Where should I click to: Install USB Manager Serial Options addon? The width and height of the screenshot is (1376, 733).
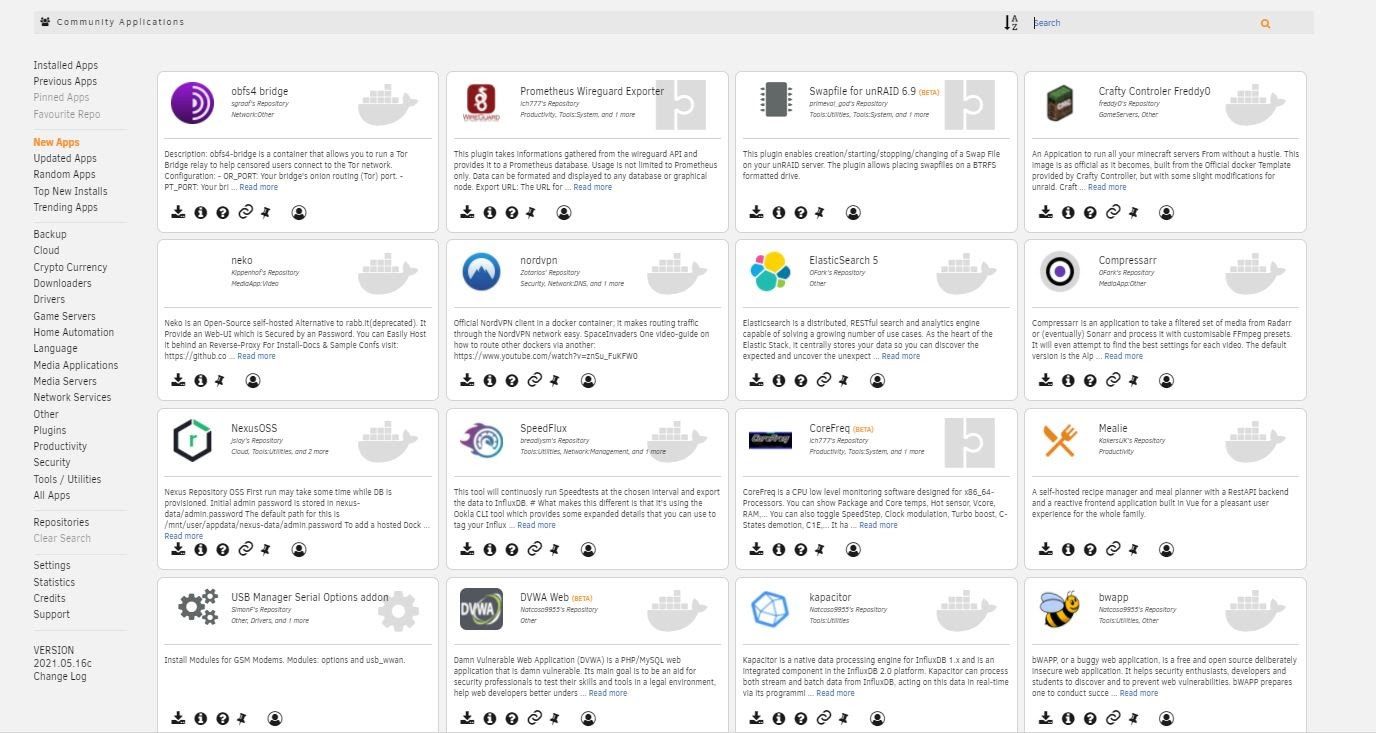tap(178, 718)
